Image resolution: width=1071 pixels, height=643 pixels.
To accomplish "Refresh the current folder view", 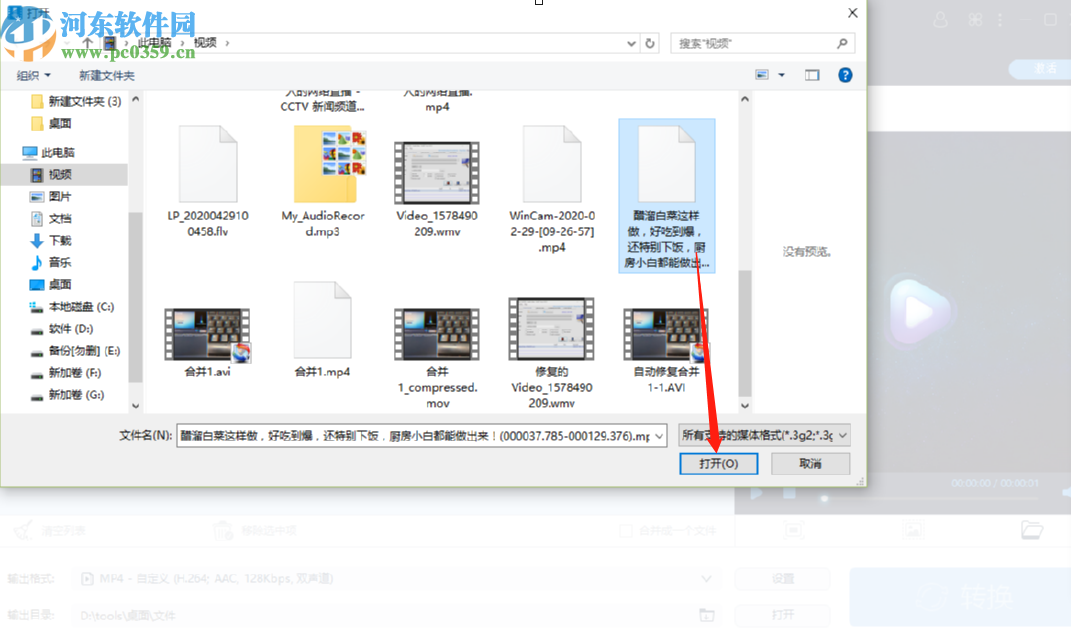I will click(x=650, y=43).
